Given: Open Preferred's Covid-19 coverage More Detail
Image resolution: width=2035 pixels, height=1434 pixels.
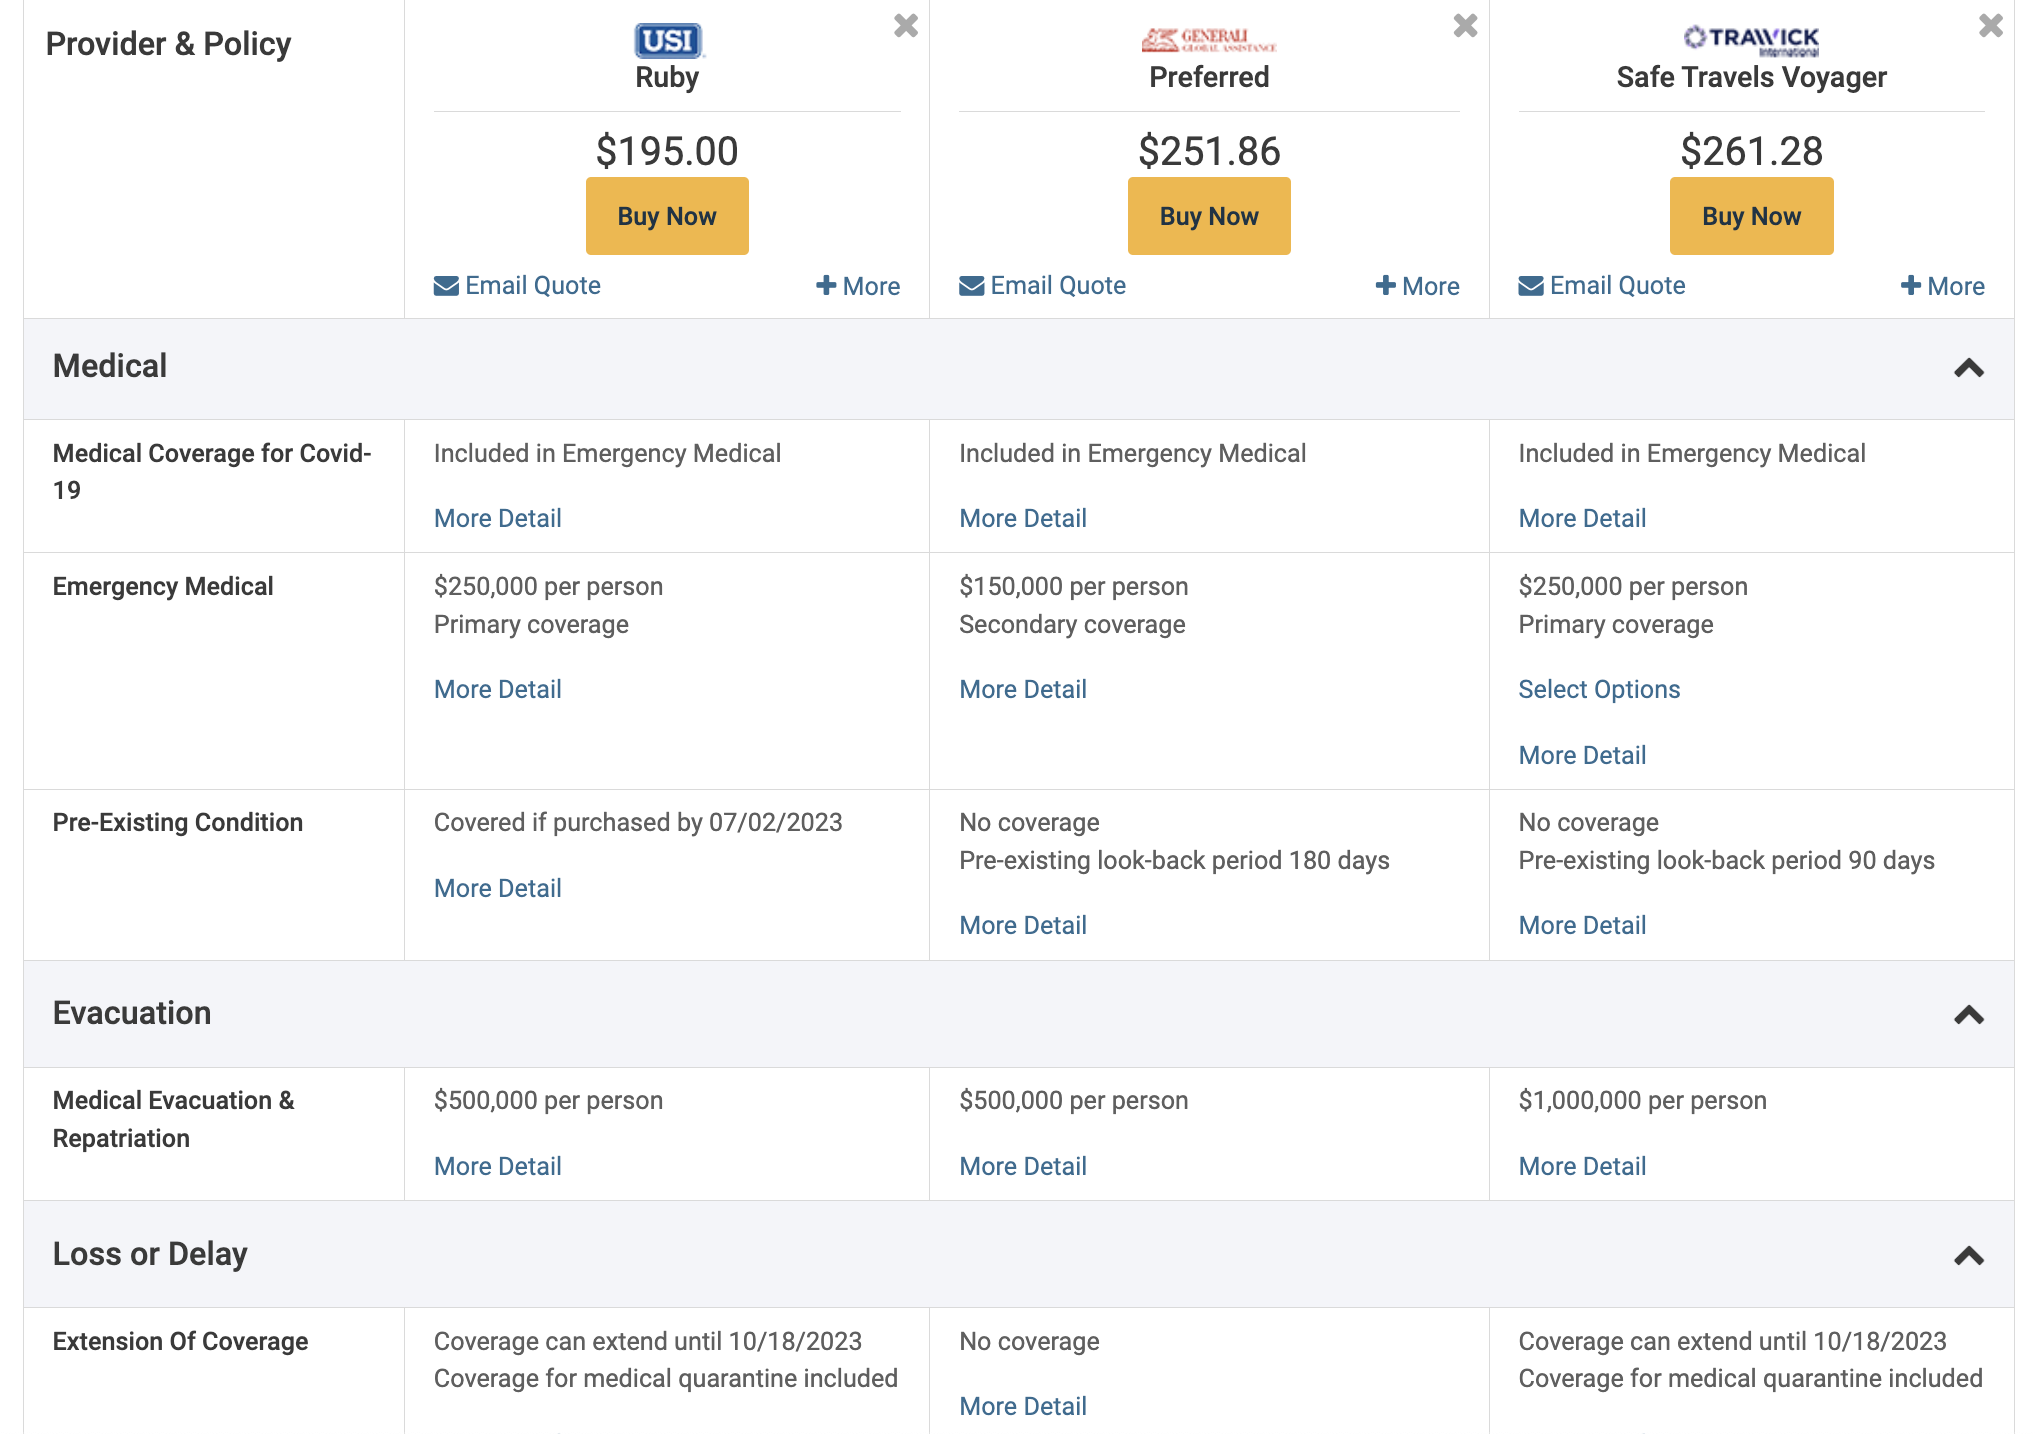Looking at the screenshot, I should point(1022,518).
